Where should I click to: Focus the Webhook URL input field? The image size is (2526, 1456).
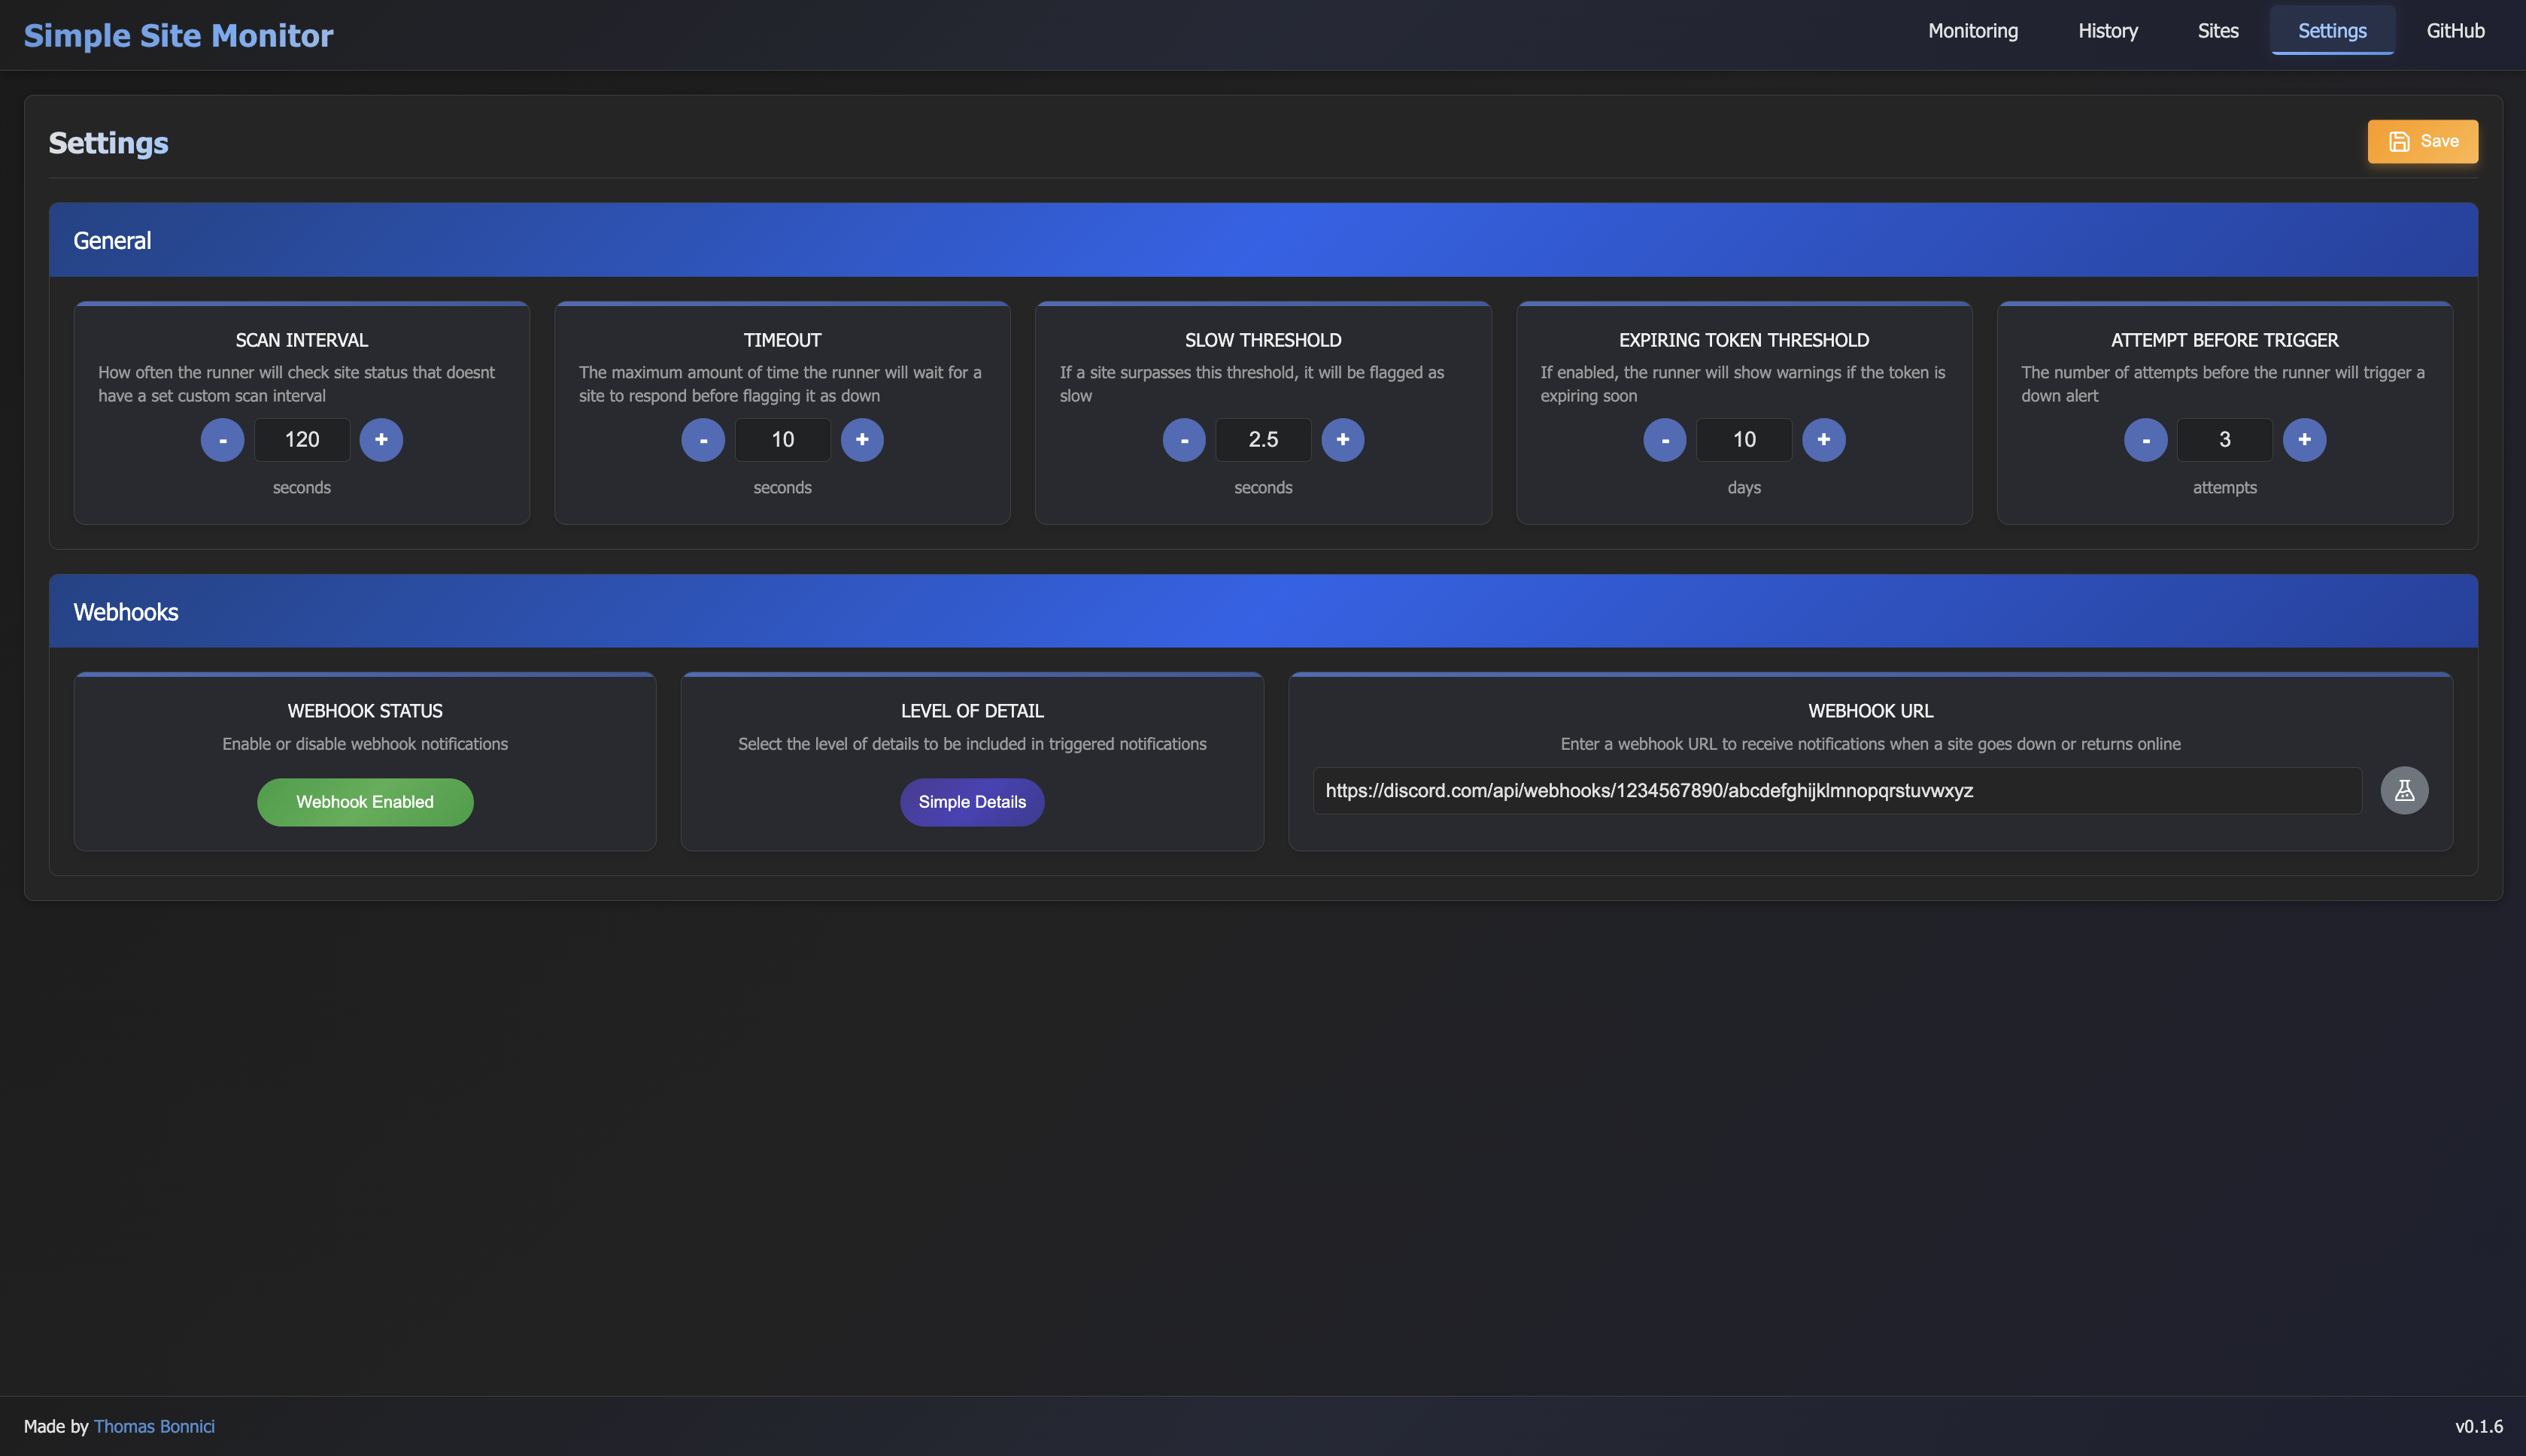(1837, 791)
